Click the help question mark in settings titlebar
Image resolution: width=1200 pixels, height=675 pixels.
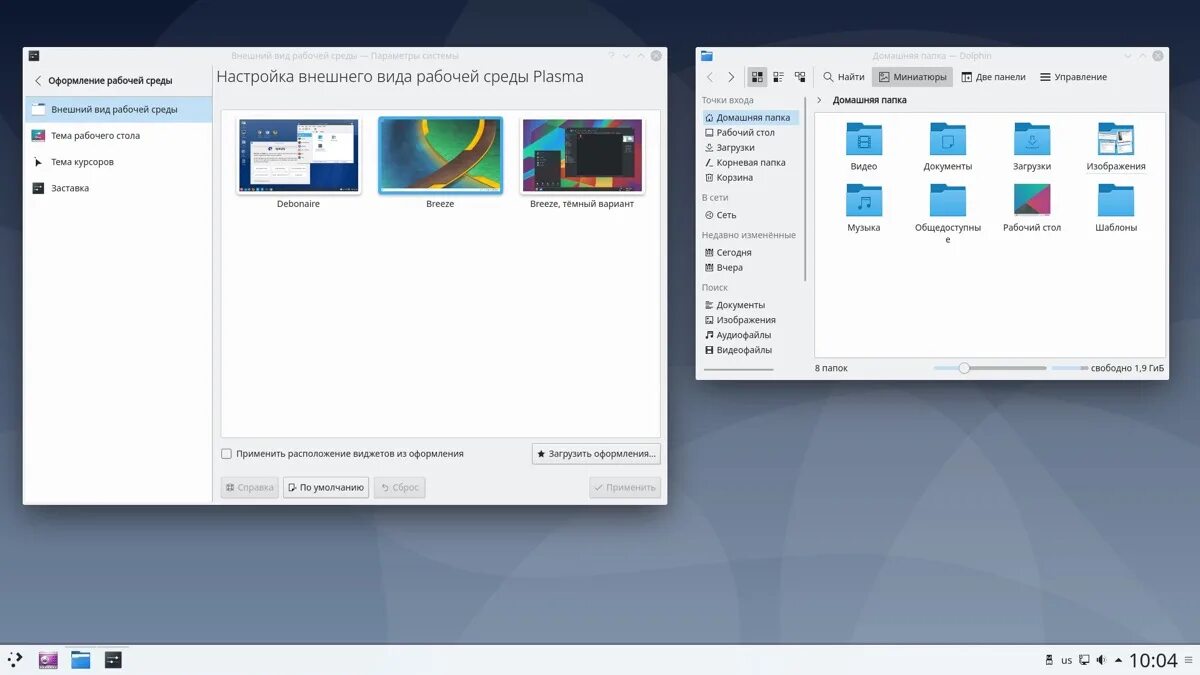coord(612,56)
